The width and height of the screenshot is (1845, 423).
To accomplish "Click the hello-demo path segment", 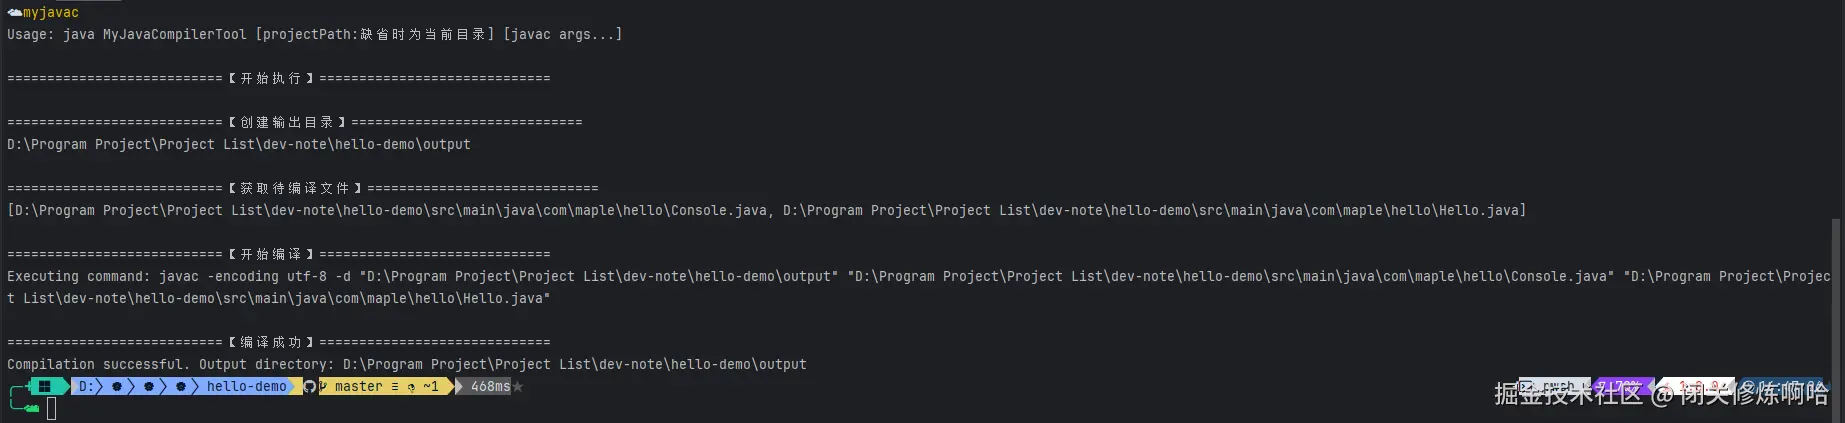I will click(x=246, y=386).
